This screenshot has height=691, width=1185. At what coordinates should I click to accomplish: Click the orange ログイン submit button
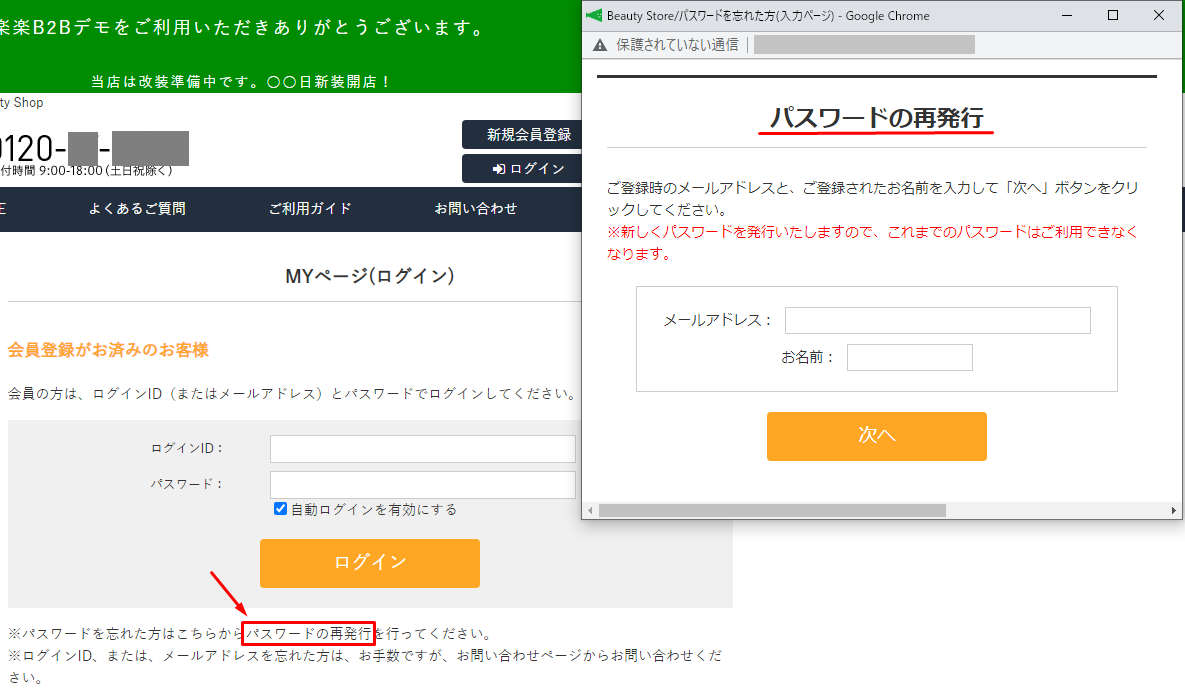click(370, 563)
